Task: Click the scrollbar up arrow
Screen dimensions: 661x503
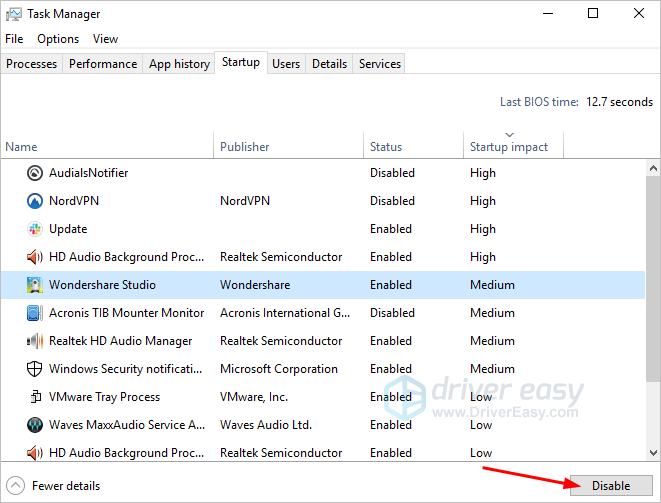Action: tap(653, 168)
